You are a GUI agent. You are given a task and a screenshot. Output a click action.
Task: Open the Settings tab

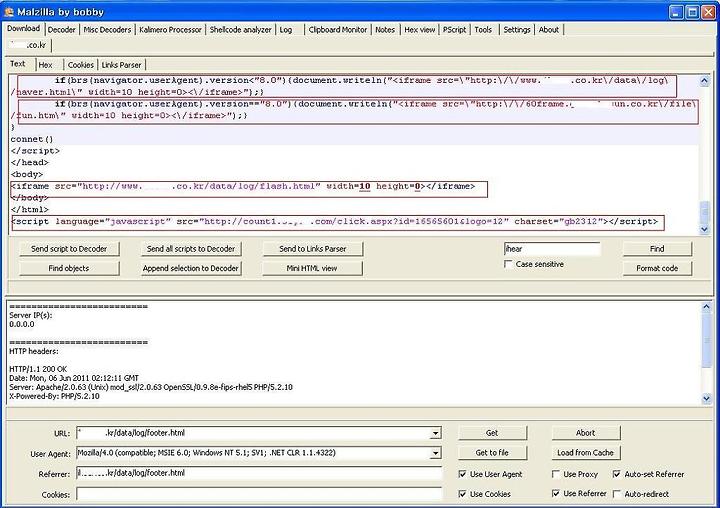(x=517, y=30)
